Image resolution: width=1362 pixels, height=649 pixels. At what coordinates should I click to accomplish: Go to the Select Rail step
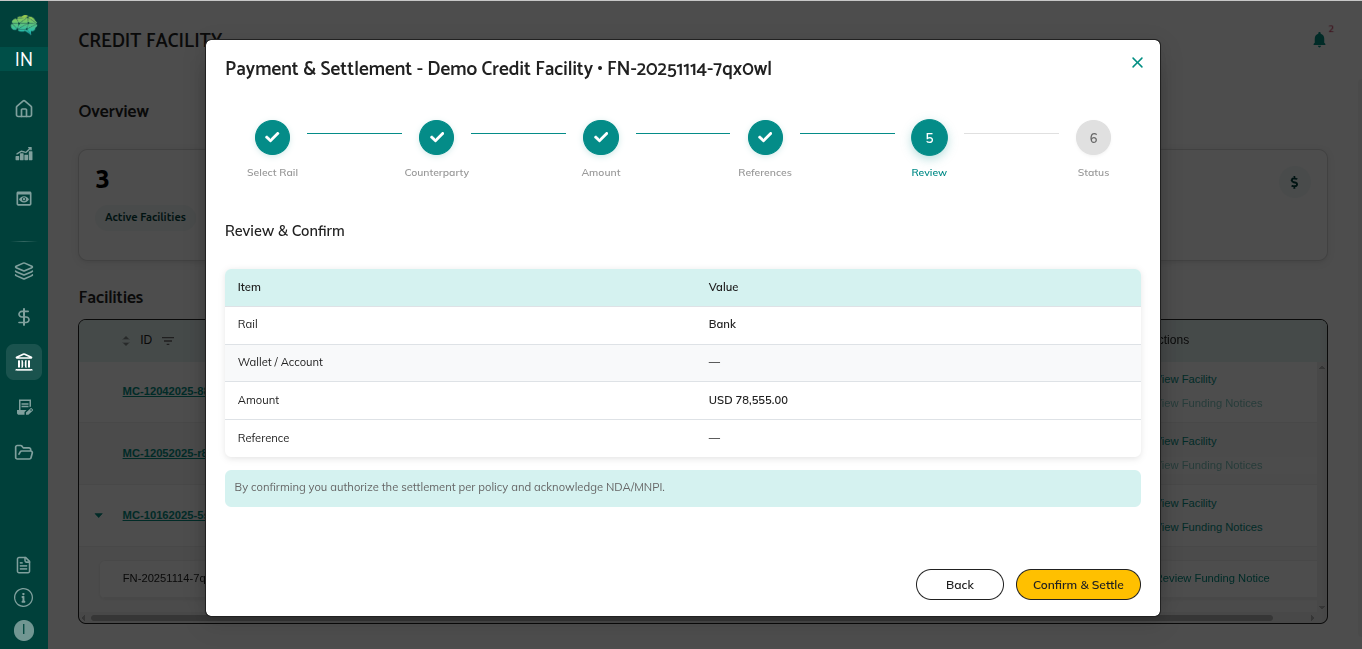272,138
